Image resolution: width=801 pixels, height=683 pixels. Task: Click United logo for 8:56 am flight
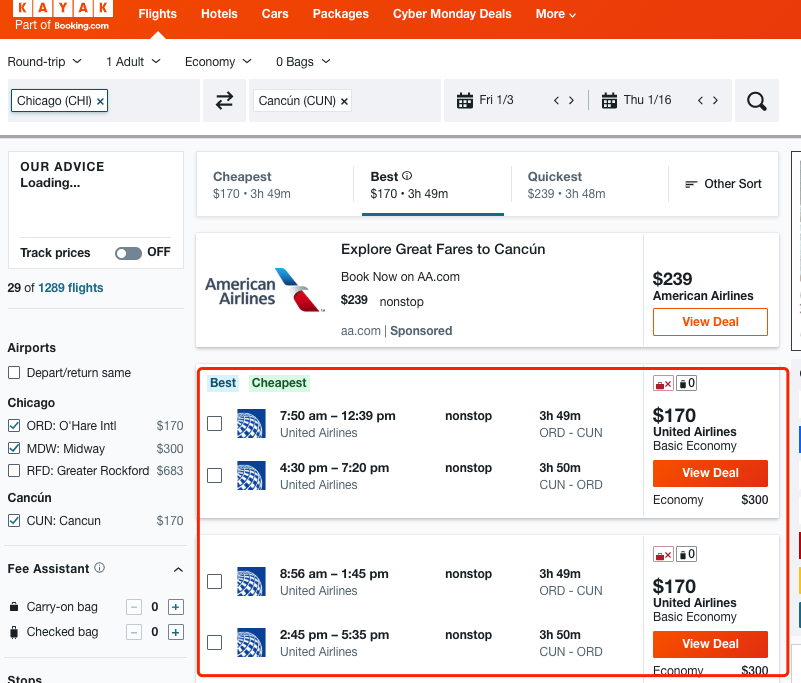(x=251, y=581)
